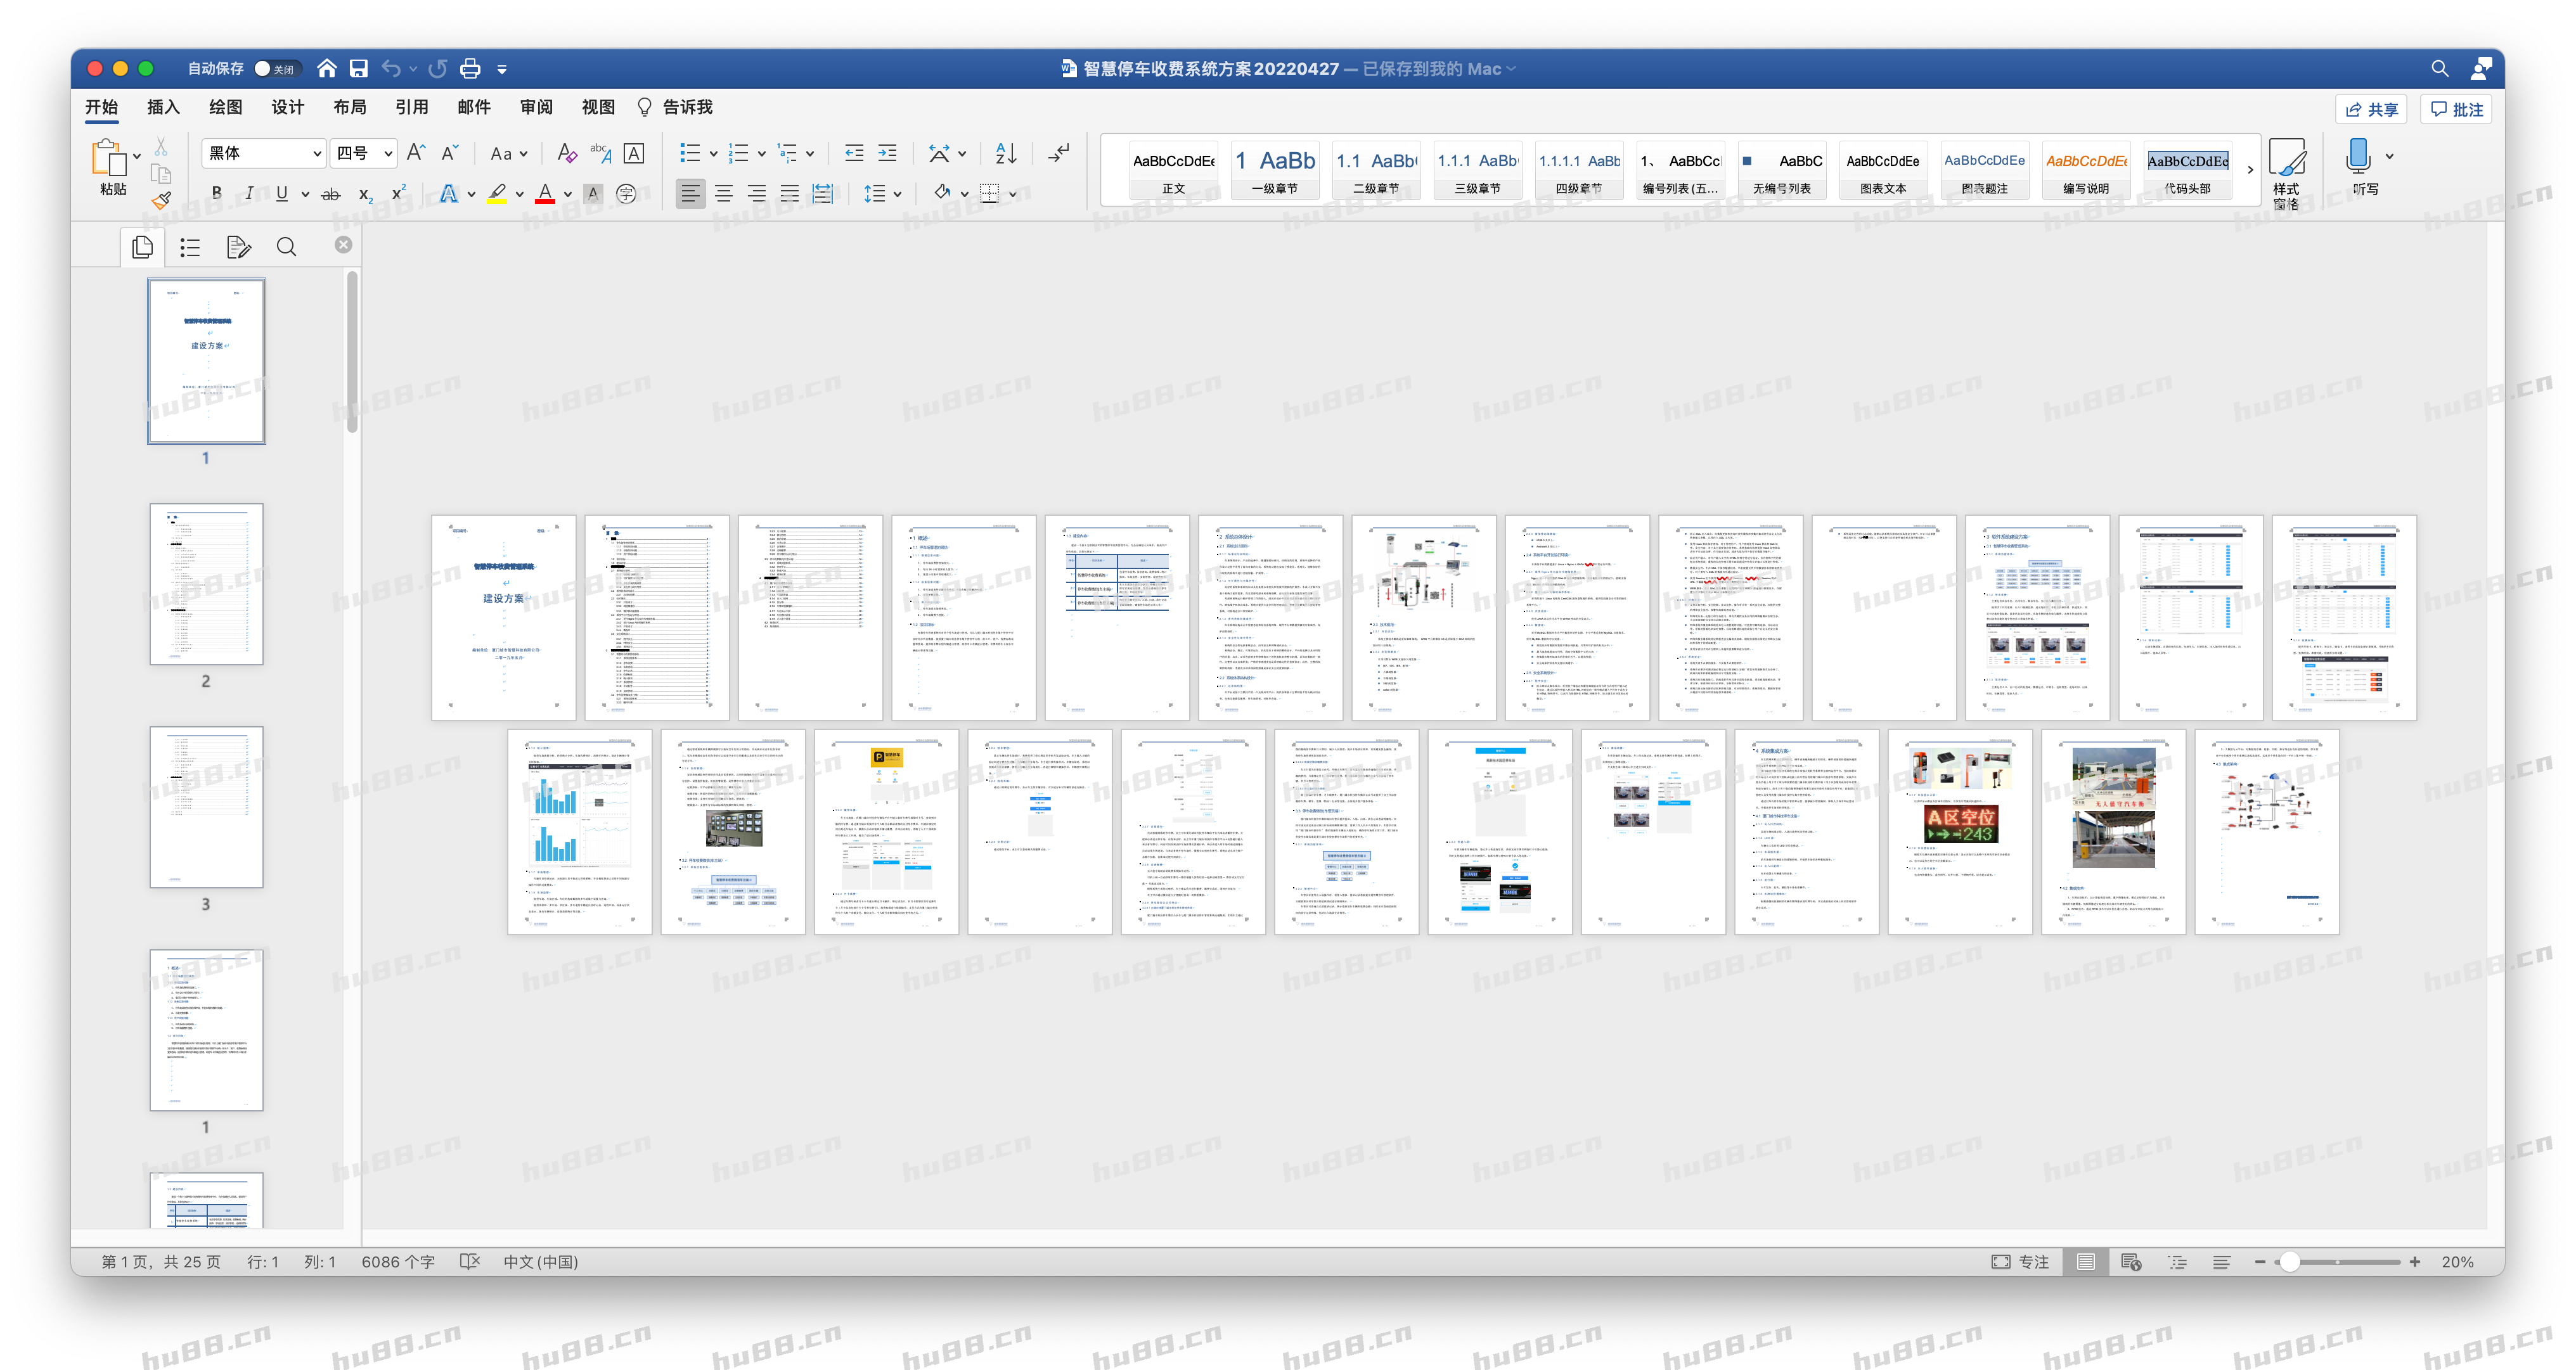Click the Sort (A-Z) icon
This screenshot has width=2576, height=1370.
[x=1006, y=153]
